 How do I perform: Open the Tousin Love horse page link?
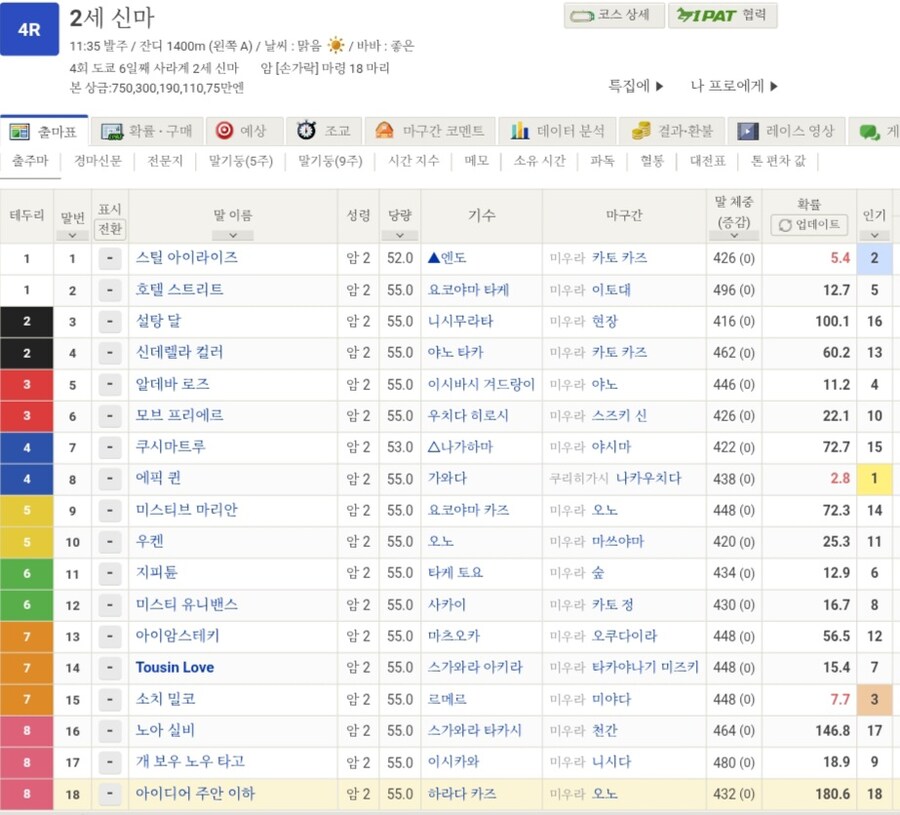click(x=175, y=667)
